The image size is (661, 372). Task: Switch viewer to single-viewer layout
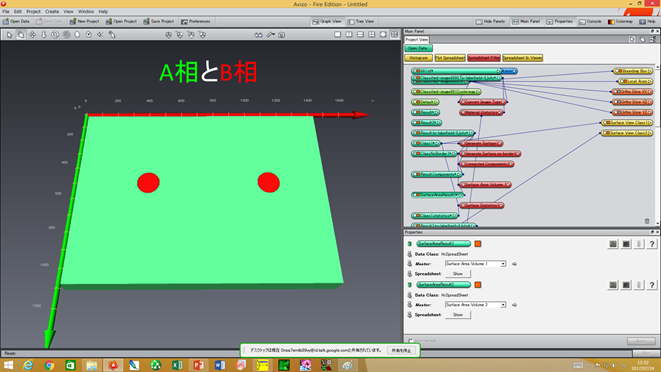tap(337, 35)
